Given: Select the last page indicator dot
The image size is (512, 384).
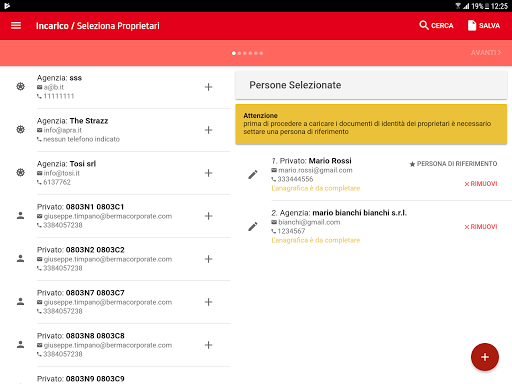Looking at the screenshot, I should 261,53.
